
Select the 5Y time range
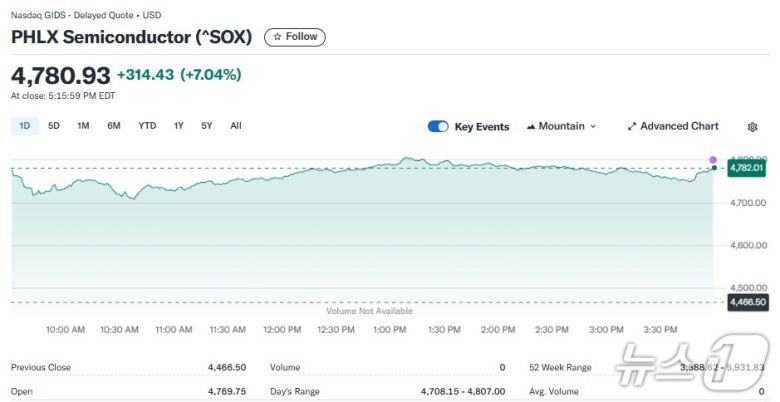[206, 126]
